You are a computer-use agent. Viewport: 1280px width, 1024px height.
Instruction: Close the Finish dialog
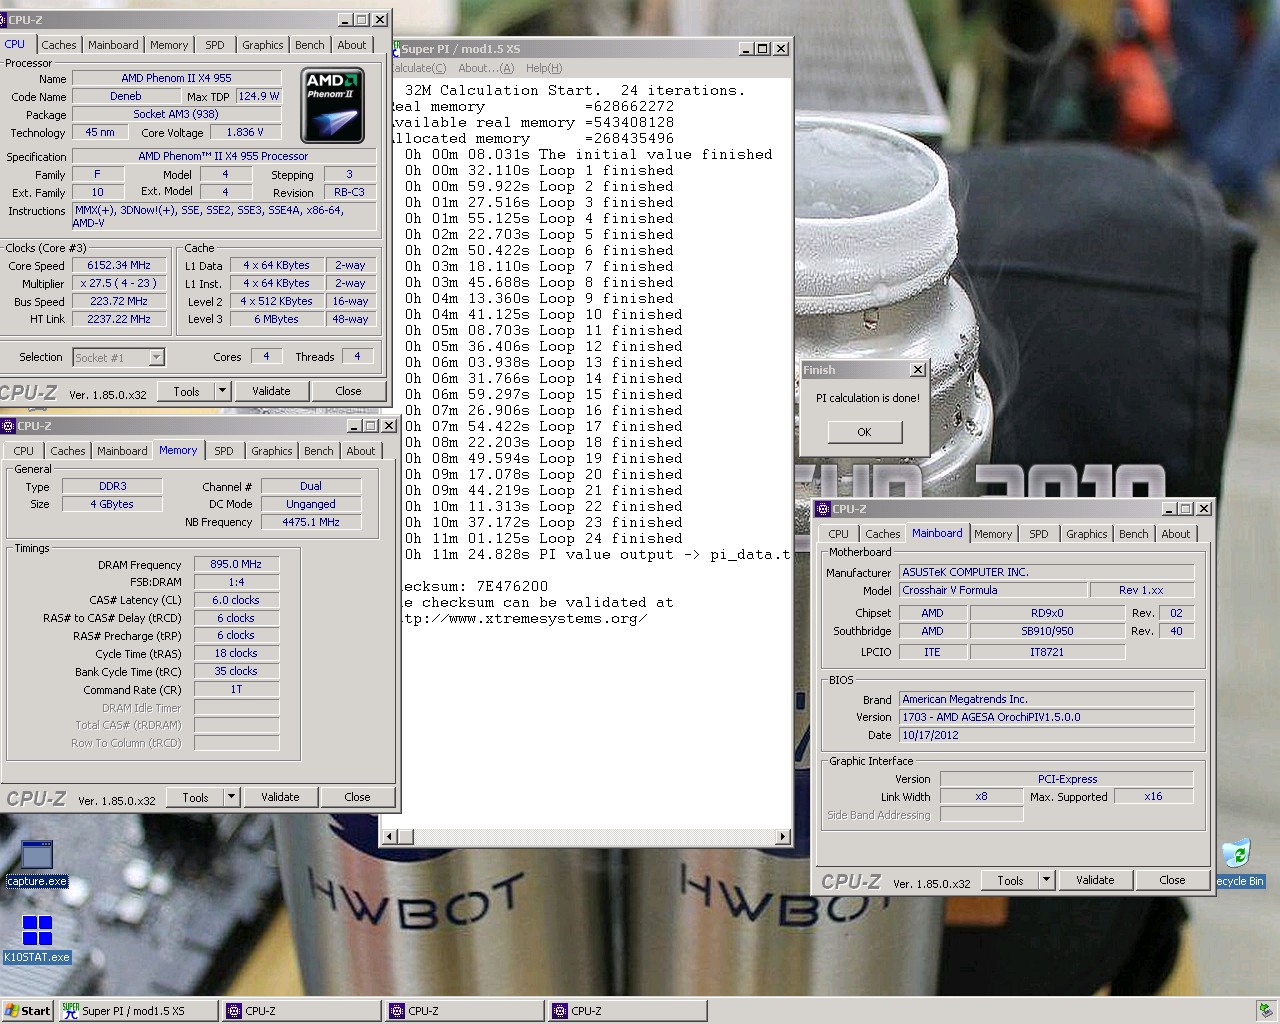[x=917, y=370]
